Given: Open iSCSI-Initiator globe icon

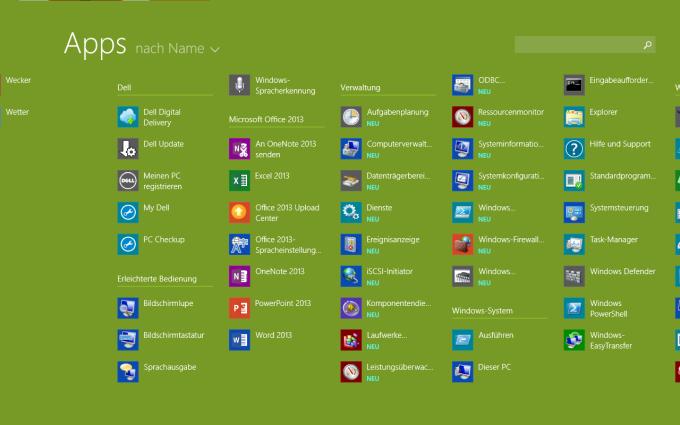Looking at the screenshot, I should click(x=351, y=276).
